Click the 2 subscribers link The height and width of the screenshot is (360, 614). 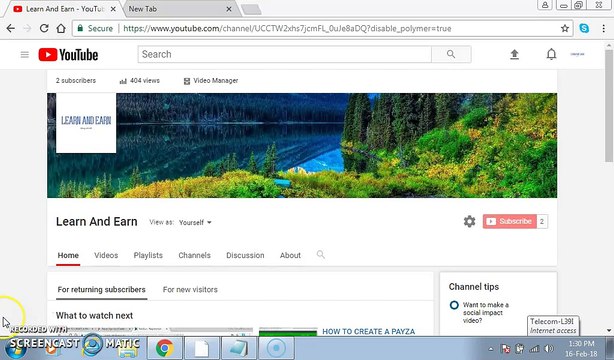76,81
